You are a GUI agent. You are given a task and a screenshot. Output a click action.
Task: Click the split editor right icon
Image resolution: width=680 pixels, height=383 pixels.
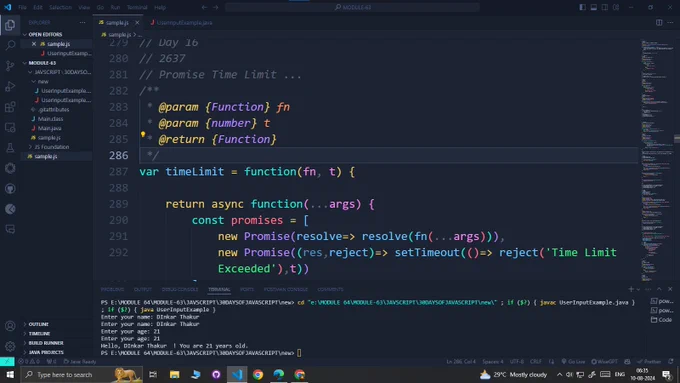[x=659, y=23]
